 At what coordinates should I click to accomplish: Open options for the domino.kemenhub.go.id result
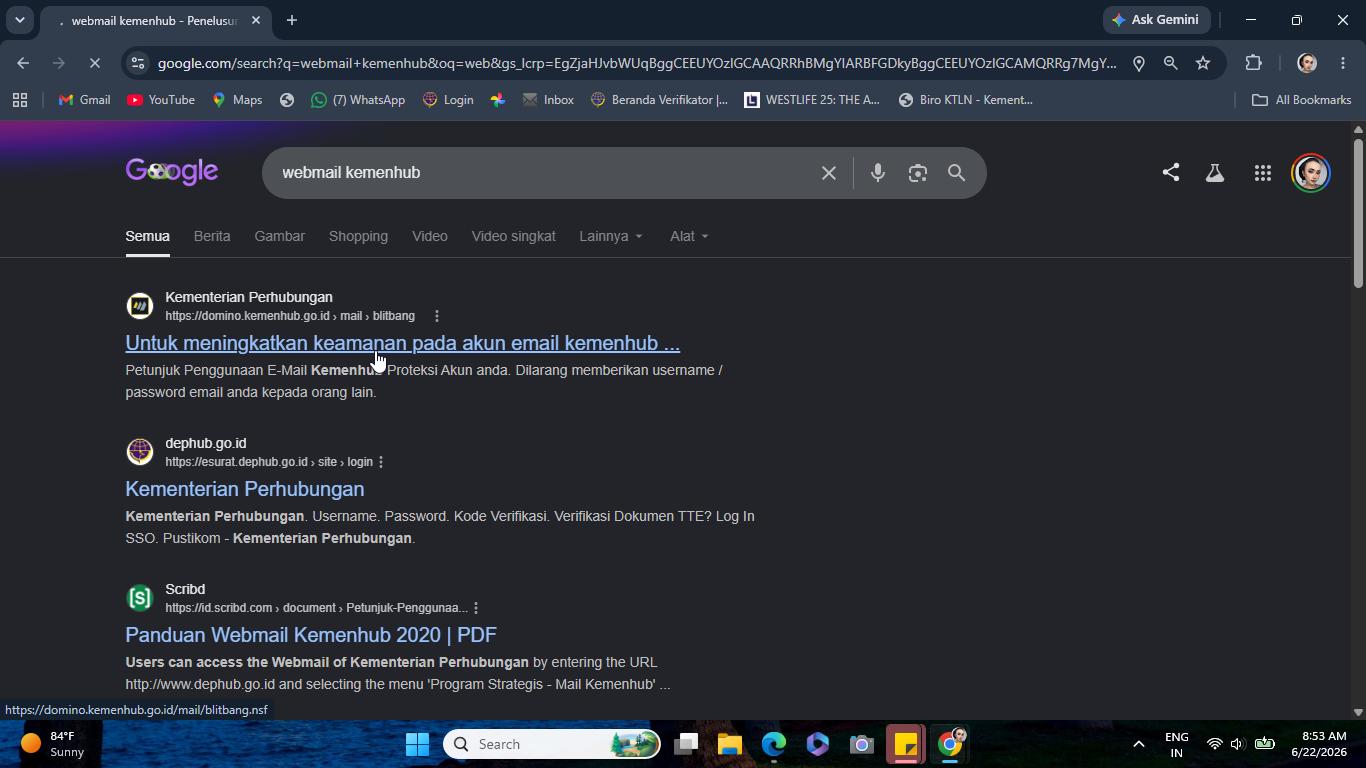[436, 316]
